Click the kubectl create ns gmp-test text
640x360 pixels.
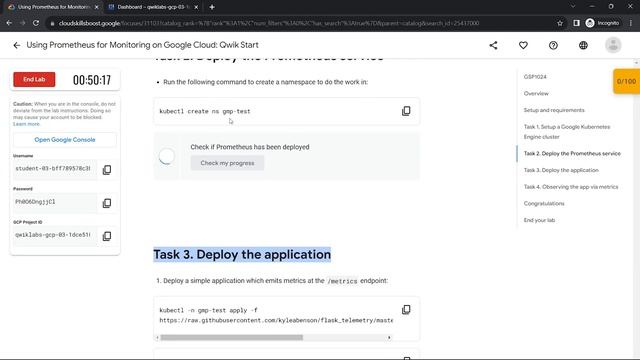(205, 111)
